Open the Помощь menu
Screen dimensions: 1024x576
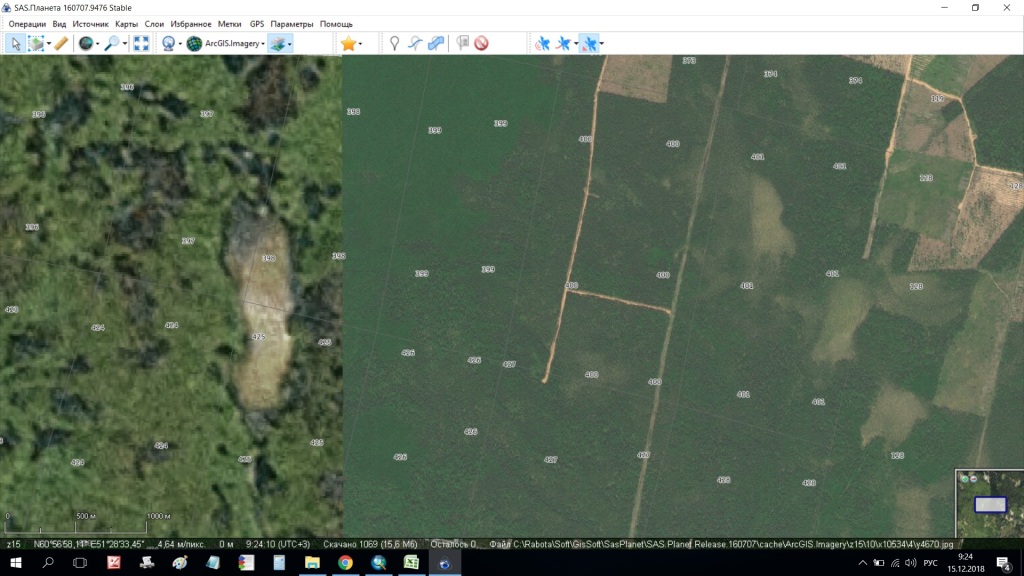click(336, 23)
